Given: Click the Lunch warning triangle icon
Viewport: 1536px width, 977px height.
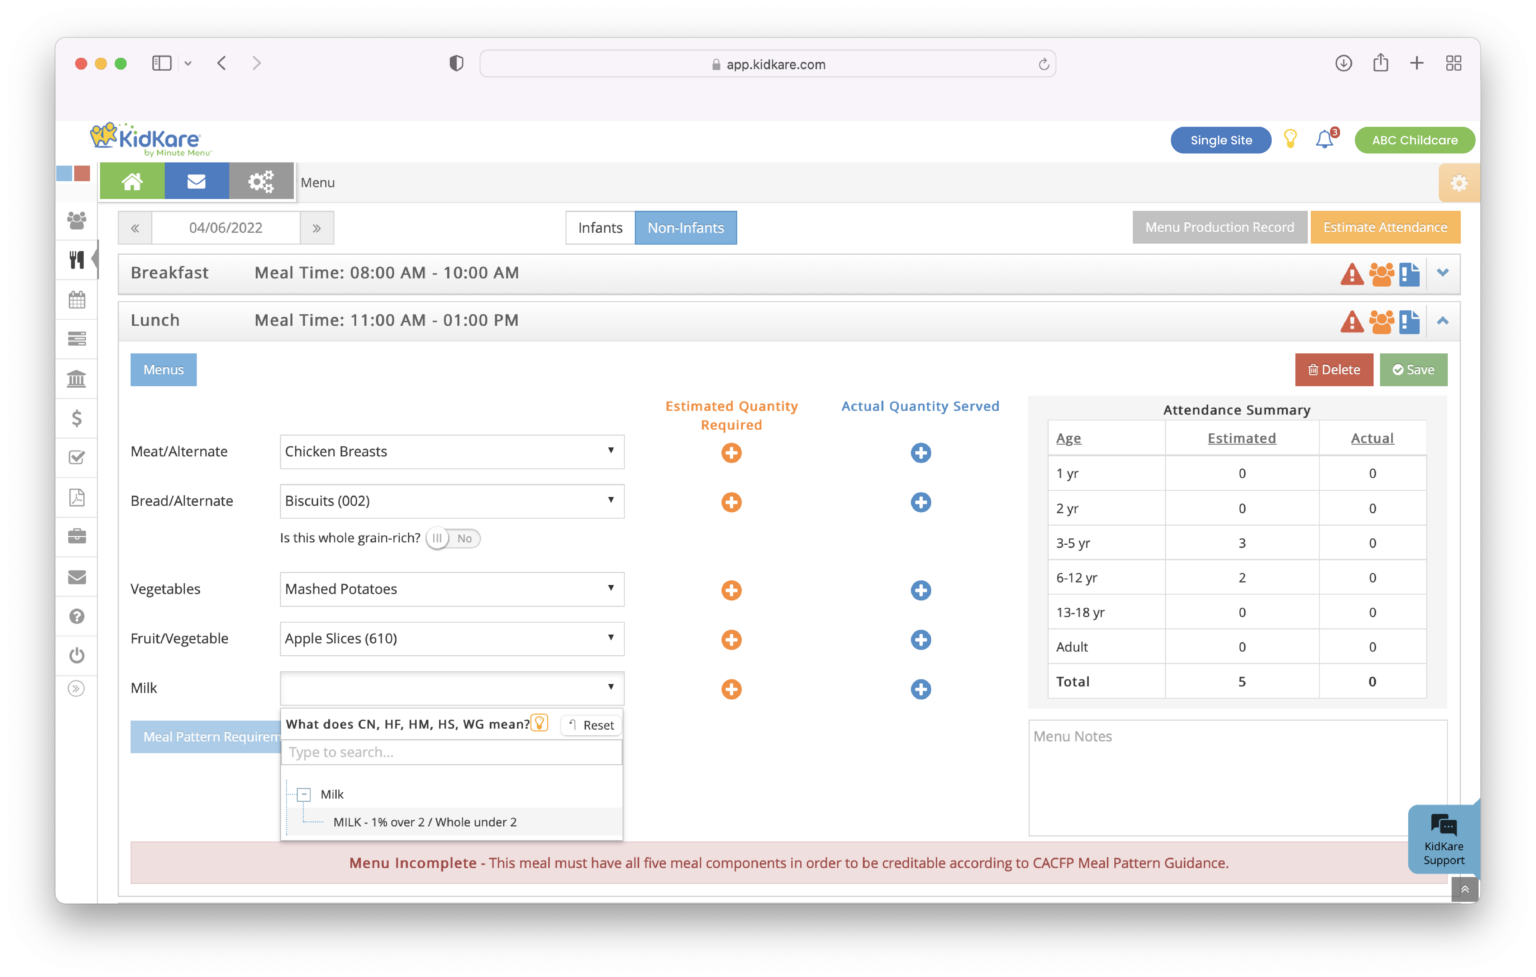Looking at the screenshot, I should pos(1351,322).
